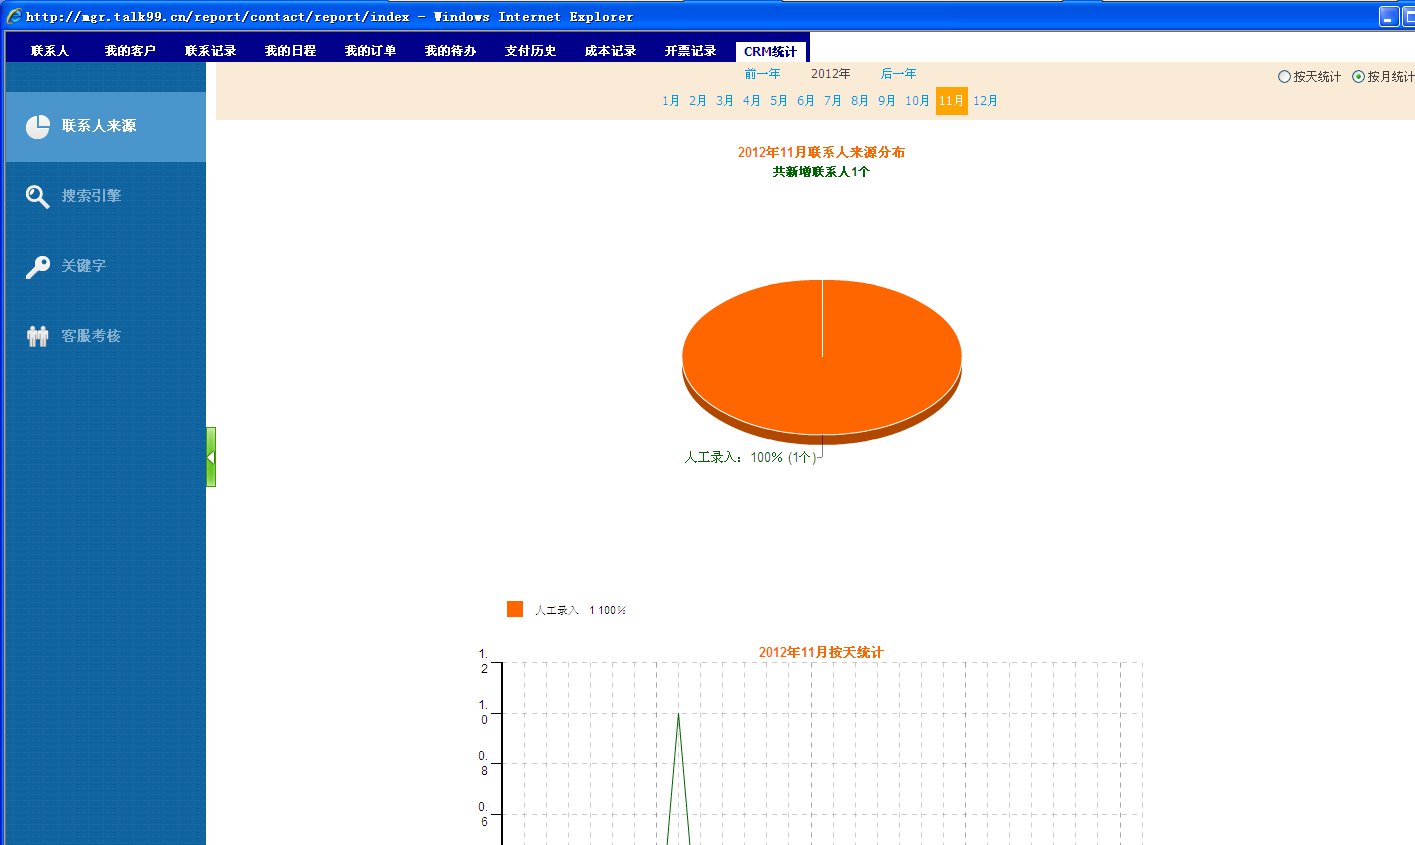Select the 按天统计 radio button
The width and height of the screenshot is (1415, 845).
coord(1284,77)
